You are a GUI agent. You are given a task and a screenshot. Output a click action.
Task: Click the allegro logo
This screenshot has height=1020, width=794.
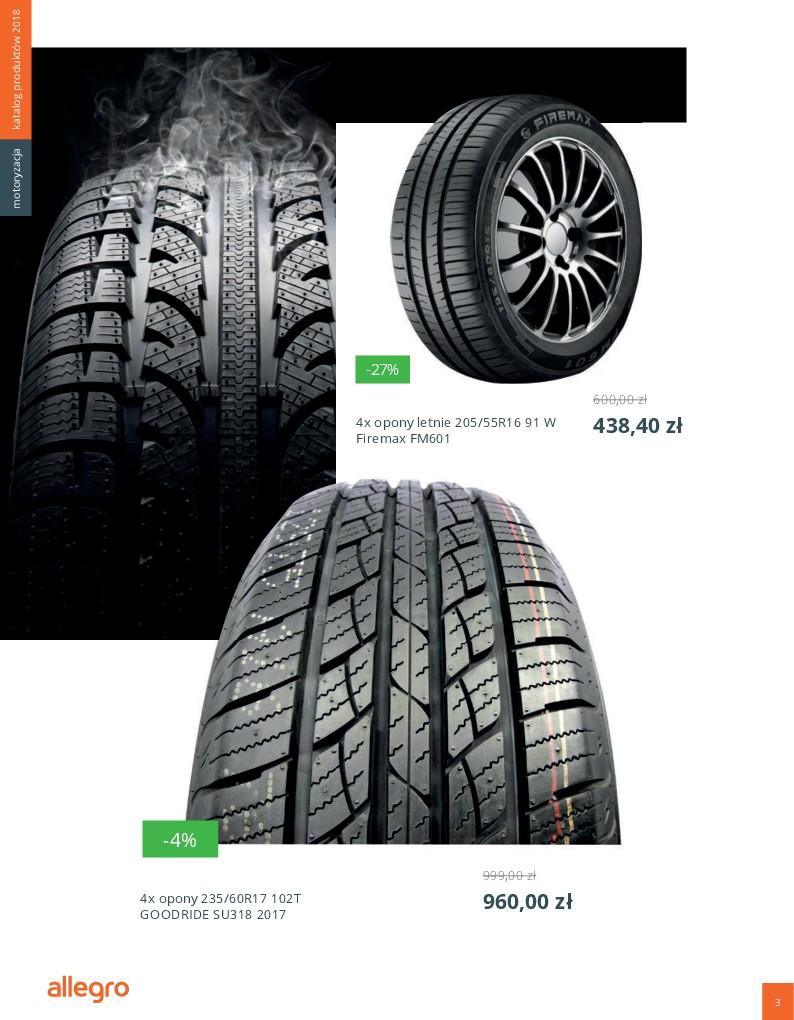click(x=88, y=989)
